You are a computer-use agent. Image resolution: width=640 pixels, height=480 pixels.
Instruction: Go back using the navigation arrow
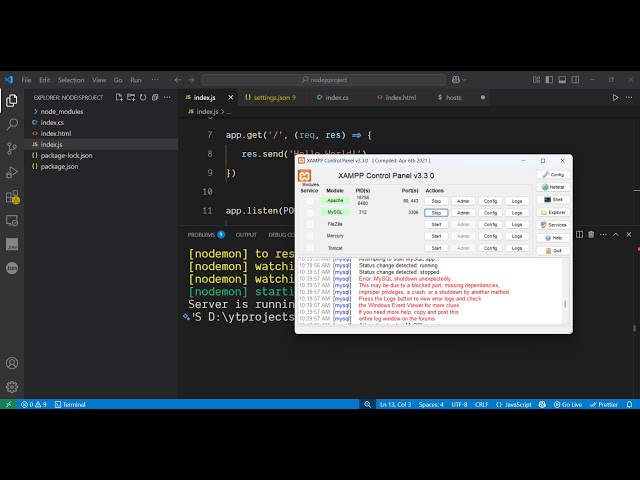pos(178,80)
